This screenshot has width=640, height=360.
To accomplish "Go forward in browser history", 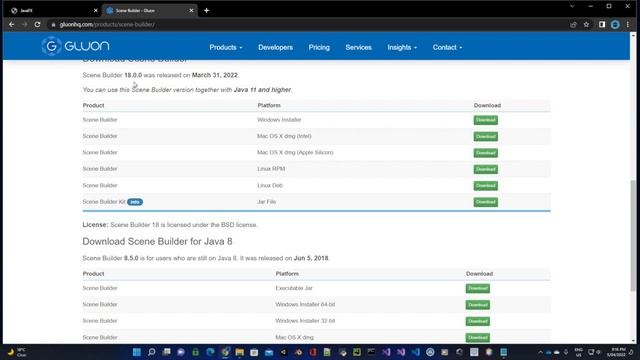I will (24, 24).
